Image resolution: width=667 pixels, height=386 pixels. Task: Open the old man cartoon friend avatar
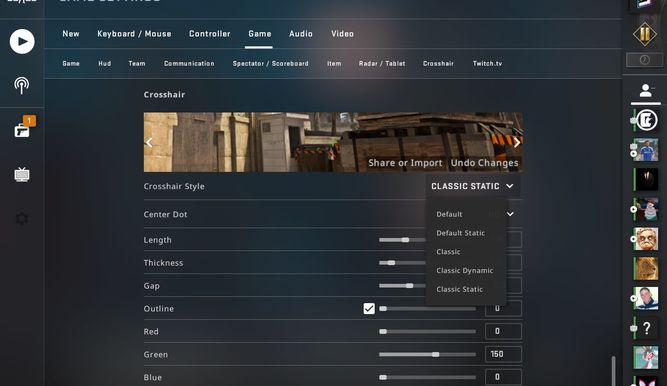coord(646,239)
